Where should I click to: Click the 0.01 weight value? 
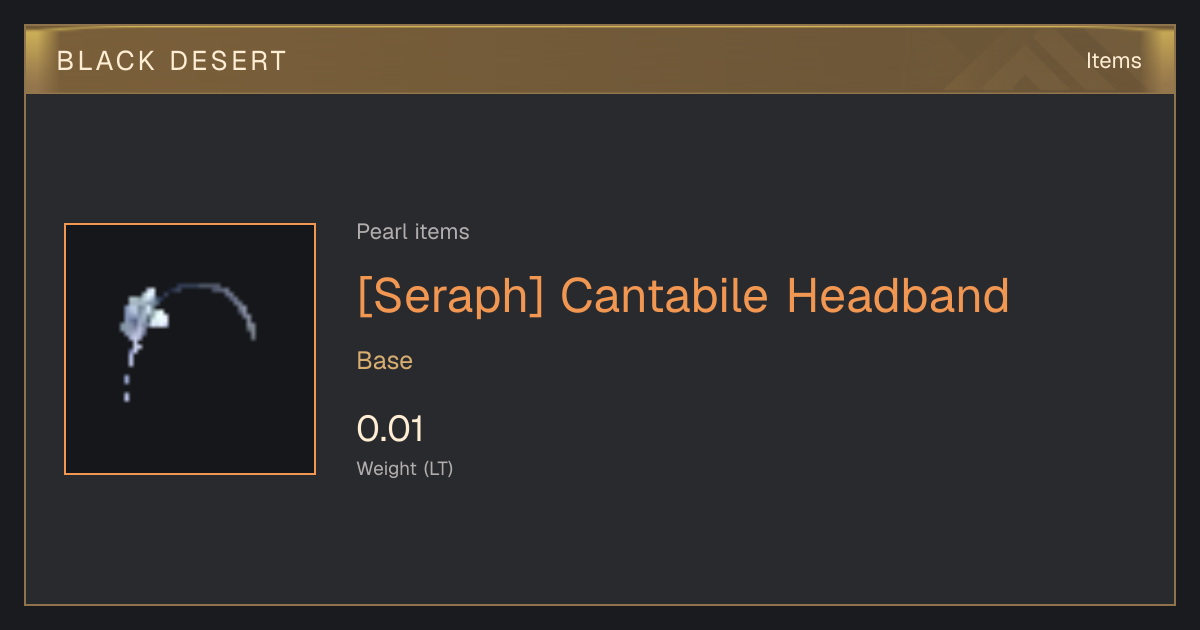(x=390, y=429)
